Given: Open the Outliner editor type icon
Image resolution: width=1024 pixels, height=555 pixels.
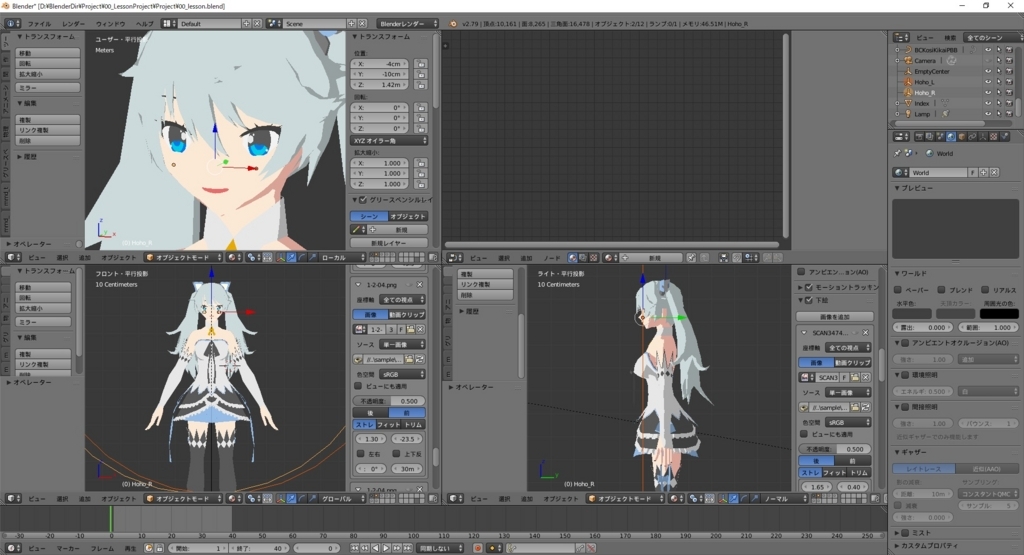Looking at the screenshot, I should (x=901, y=37).
